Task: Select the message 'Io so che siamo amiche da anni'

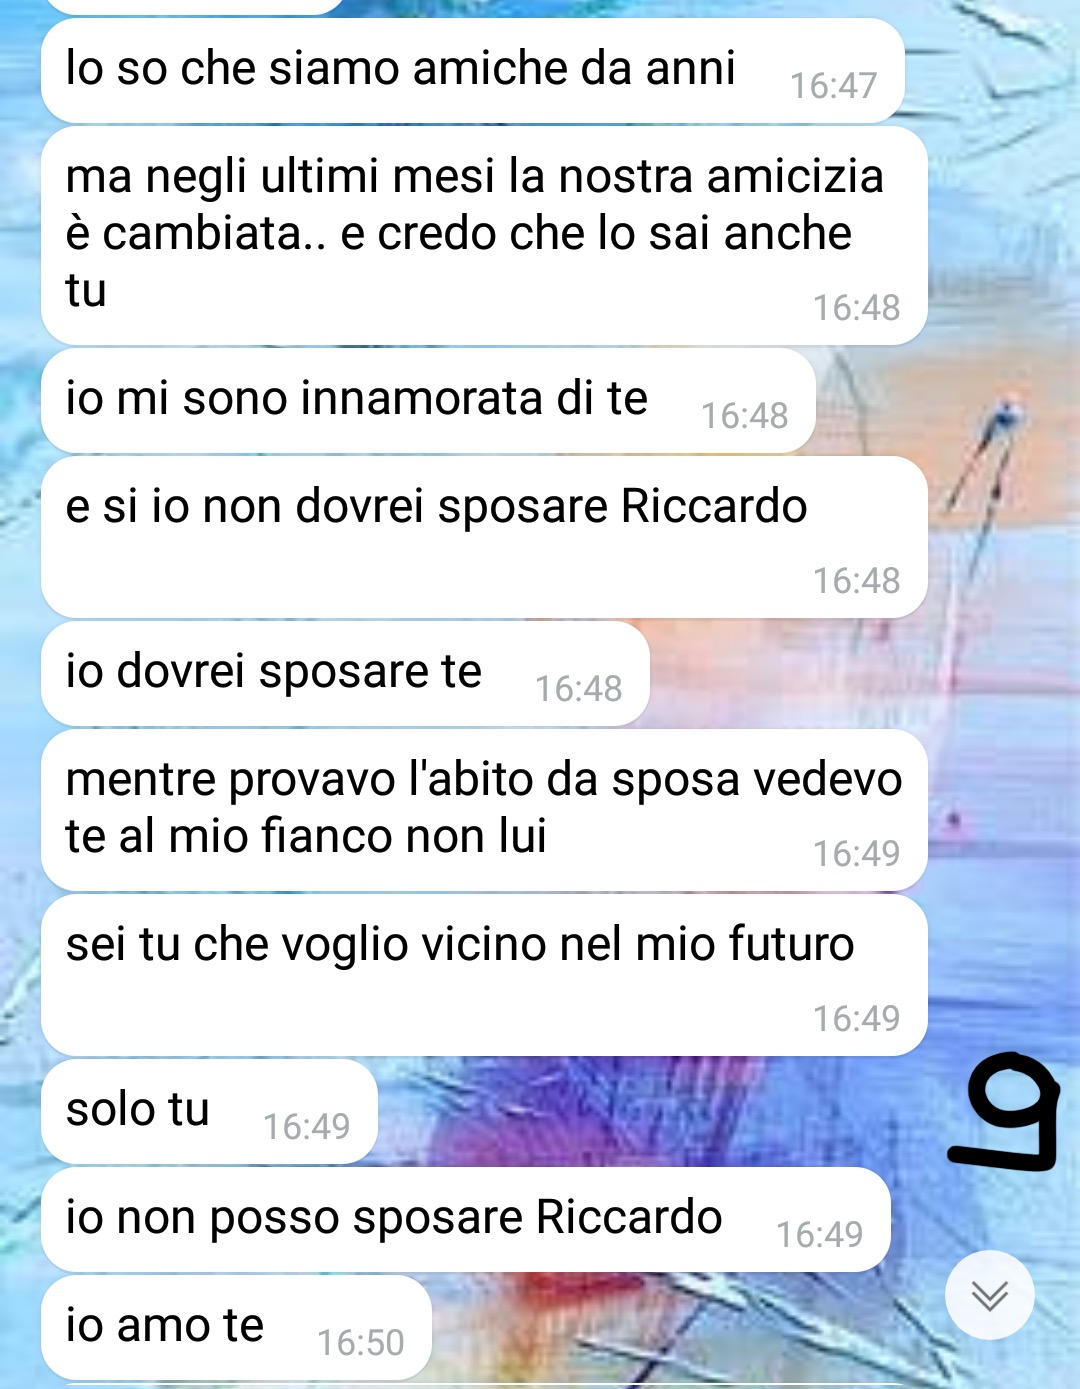Action: tap(473, 71)
